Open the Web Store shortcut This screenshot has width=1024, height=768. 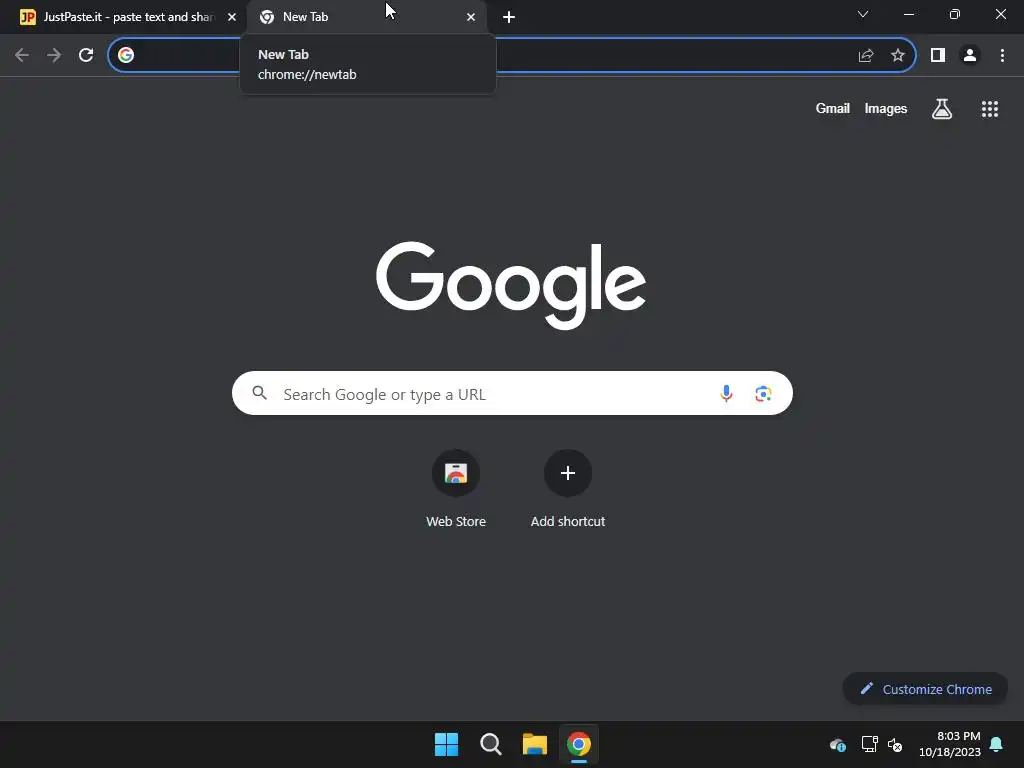pyautogui.click(x=456, y=488)
